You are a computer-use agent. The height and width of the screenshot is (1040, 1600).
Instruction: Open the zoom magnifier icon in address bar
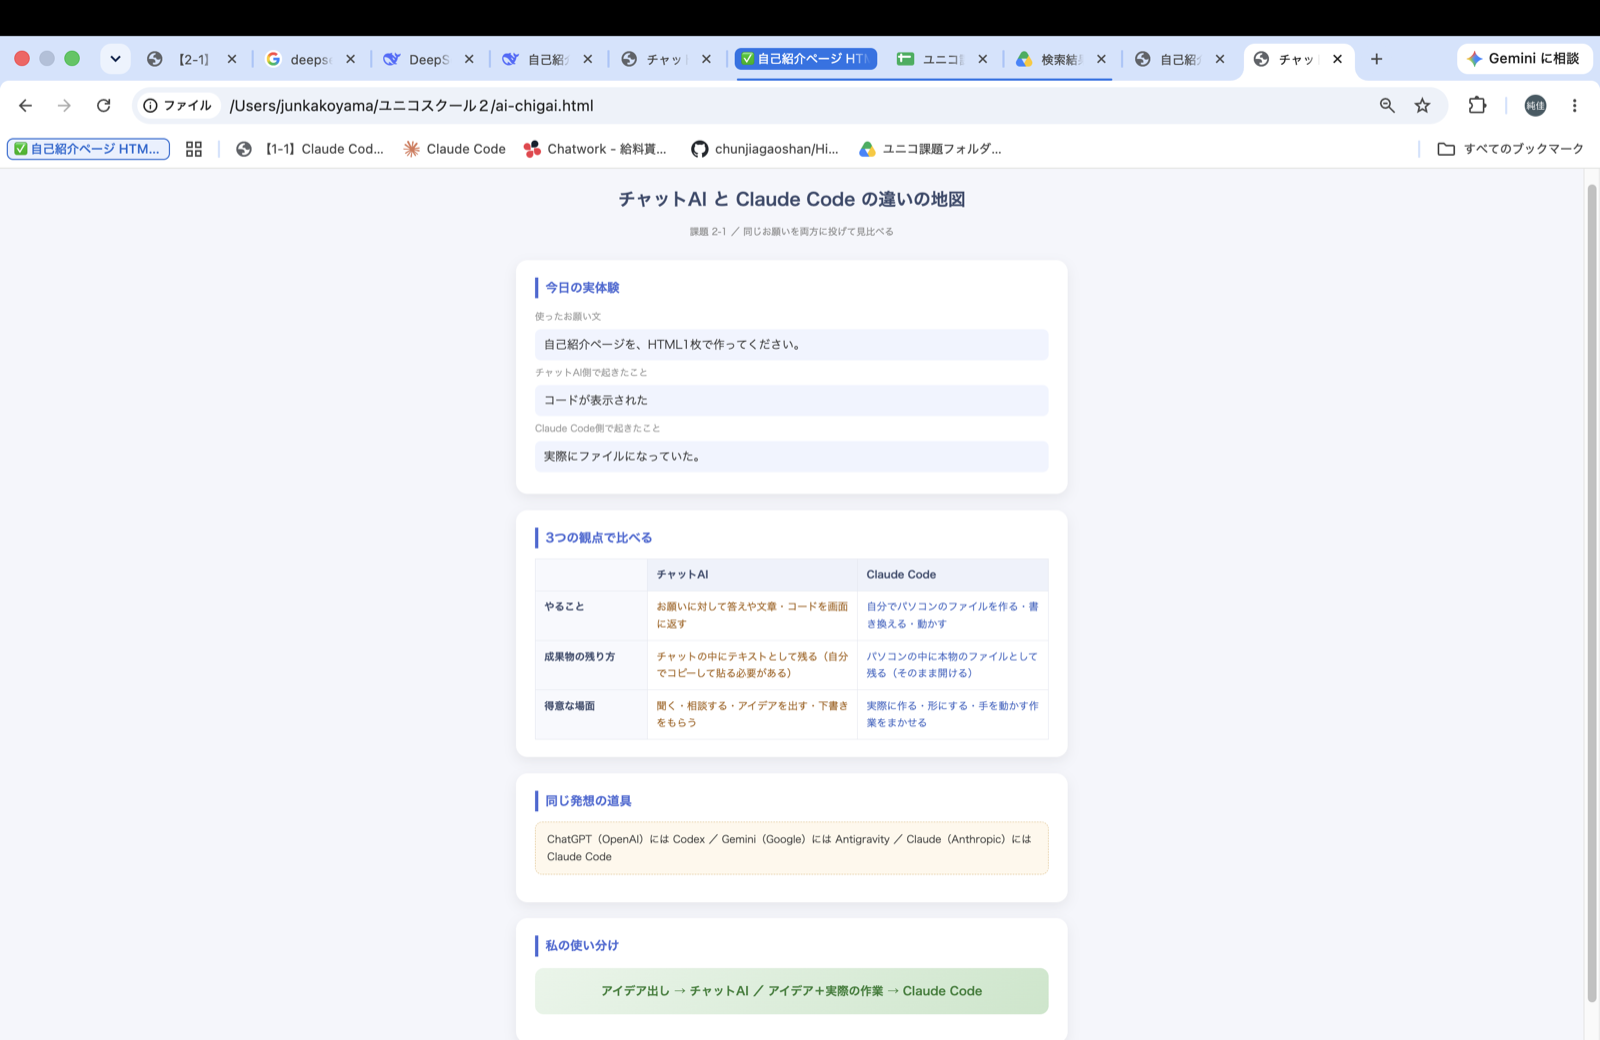pyautogui.click(x=1387, y=105)
